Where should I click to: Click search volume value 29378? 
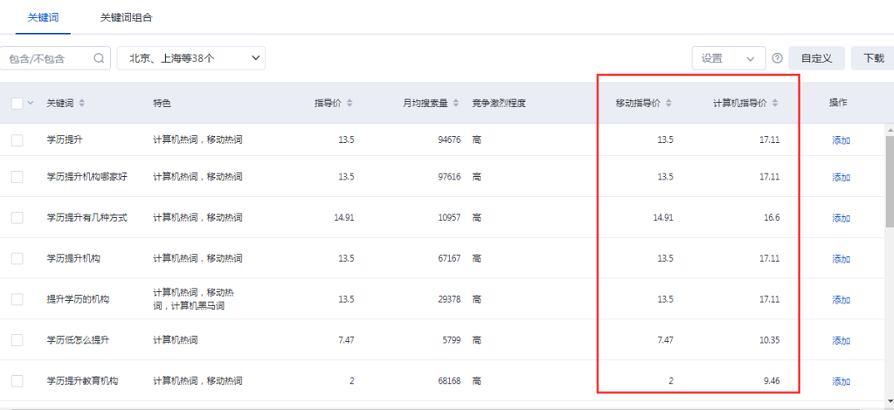[x=449, y=299]
